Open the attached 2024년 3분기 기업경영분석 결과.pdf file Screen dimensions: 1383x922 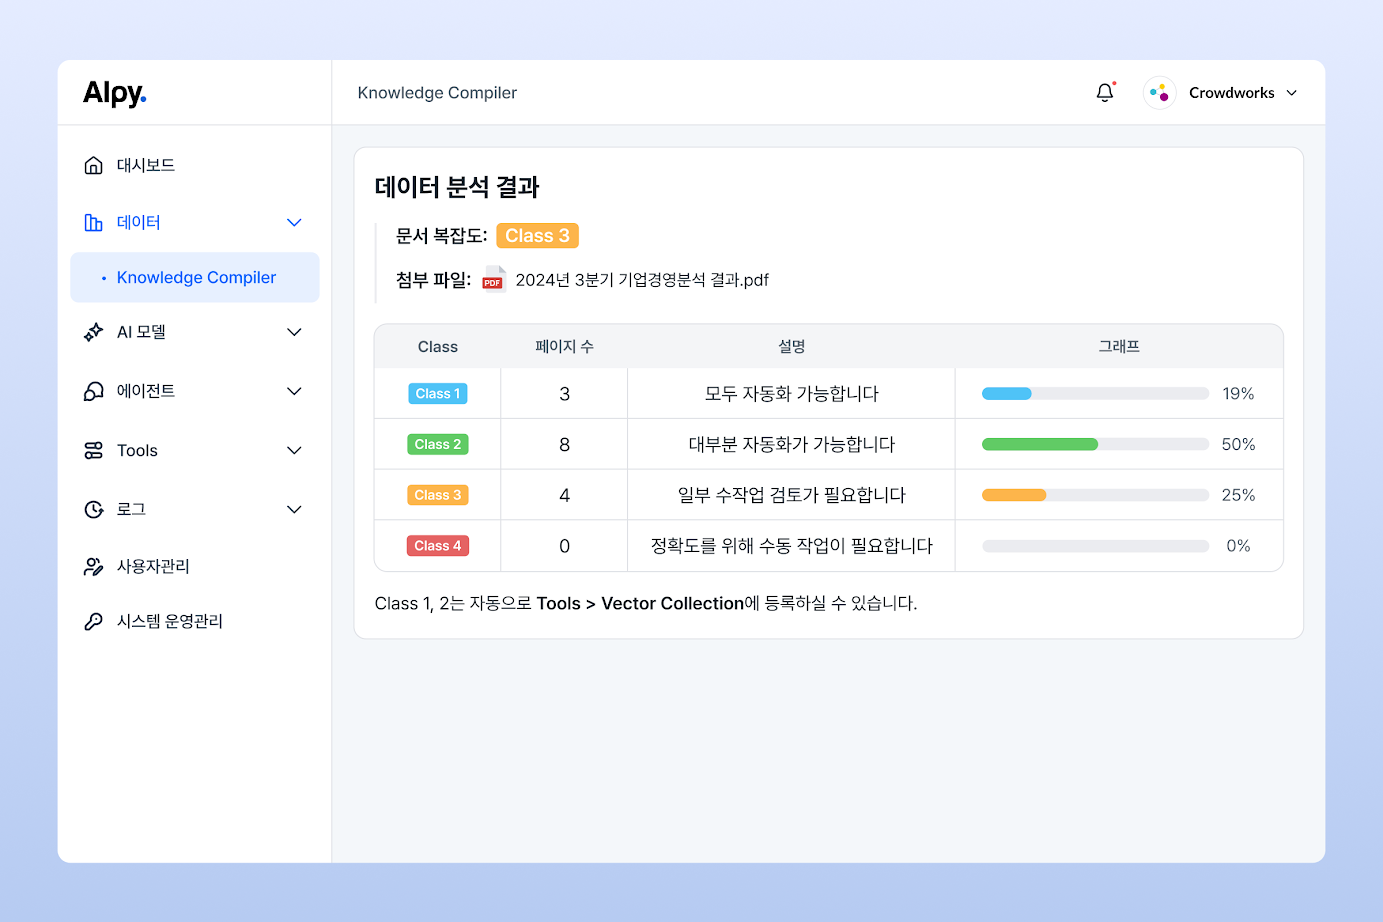click(641, 280)
